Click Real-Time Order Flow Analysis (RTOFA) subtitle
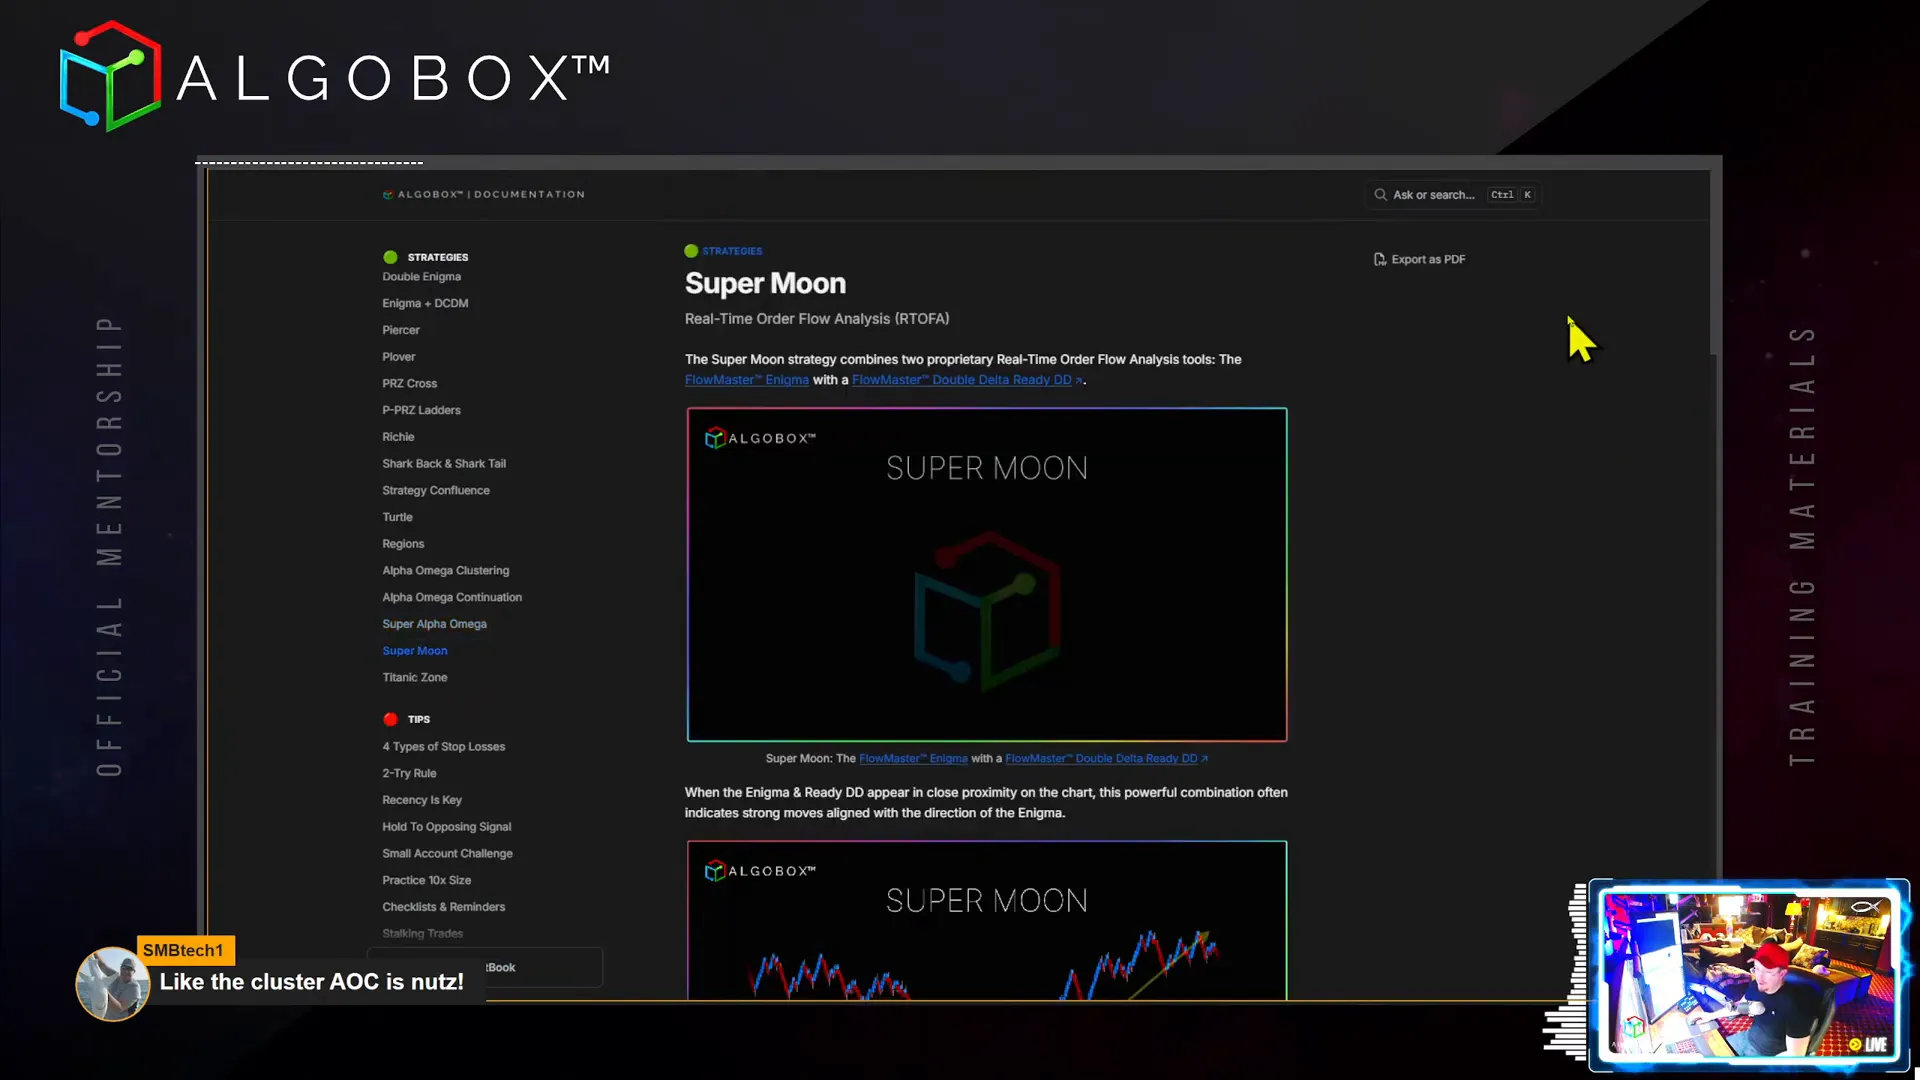Viewport: 1920px width, 1080px height. 817,319
